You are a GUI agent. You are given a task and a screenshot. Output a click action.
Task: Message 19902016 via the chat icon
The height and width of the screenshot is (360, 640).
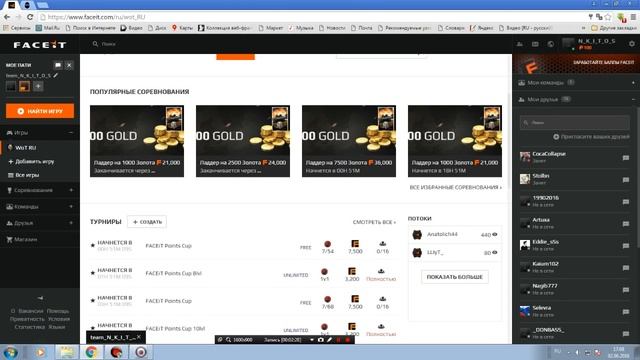click(626, 202)
